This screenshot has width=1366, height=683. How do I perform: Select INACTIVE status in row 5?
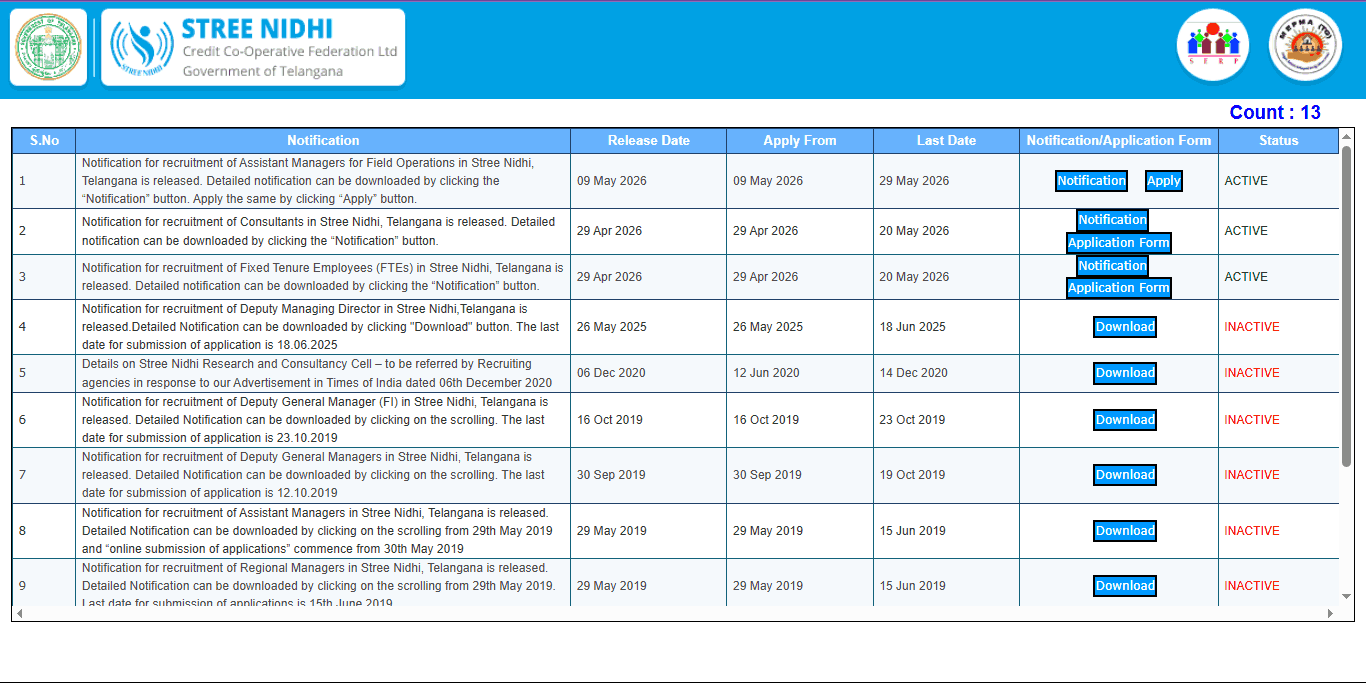pos(1252,373)
